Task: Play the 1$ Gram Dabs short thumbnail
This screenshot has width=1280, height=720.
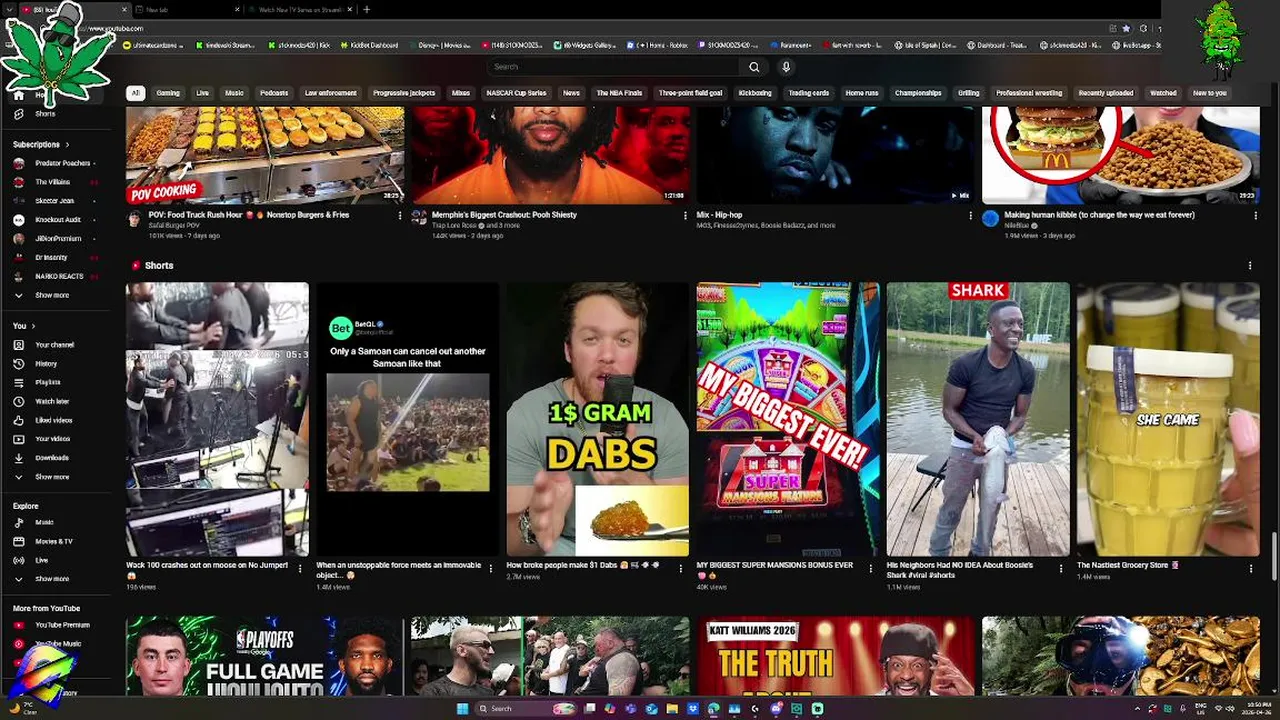Action: tap(597, 419)
